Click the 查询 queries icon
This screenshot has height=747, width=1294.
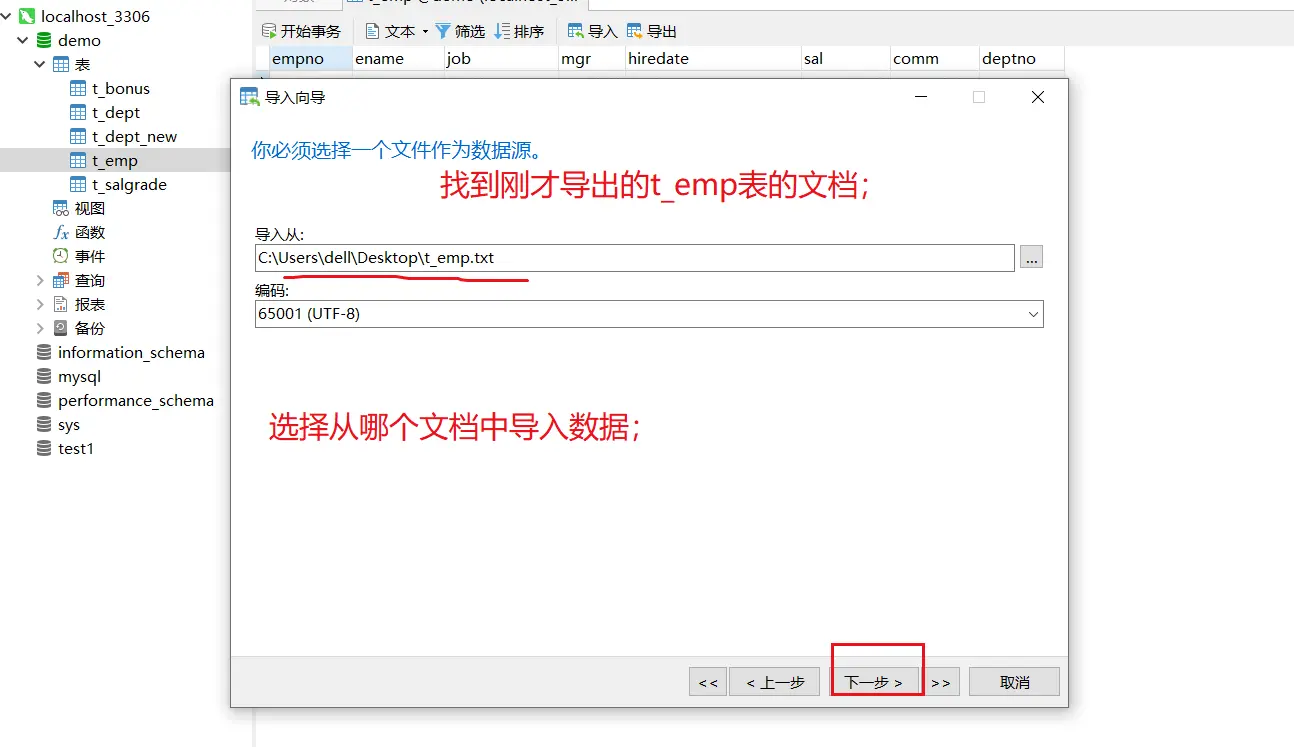tap(61, 281)
